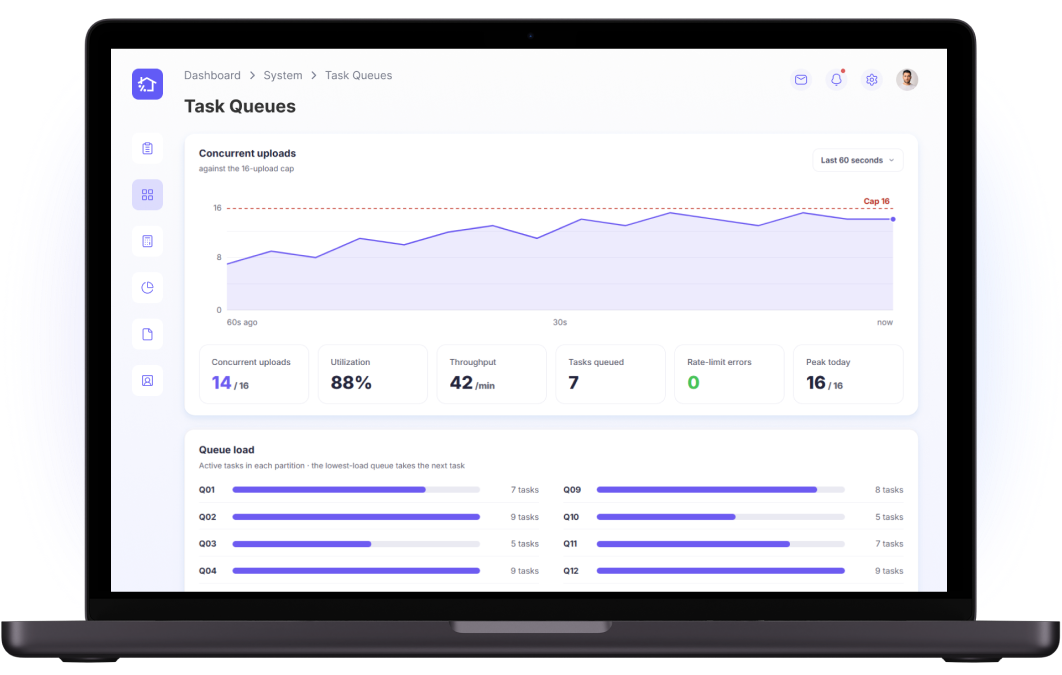Click the home logo icon
Viewport: 1062px width, 675px height.
[147, 84]
